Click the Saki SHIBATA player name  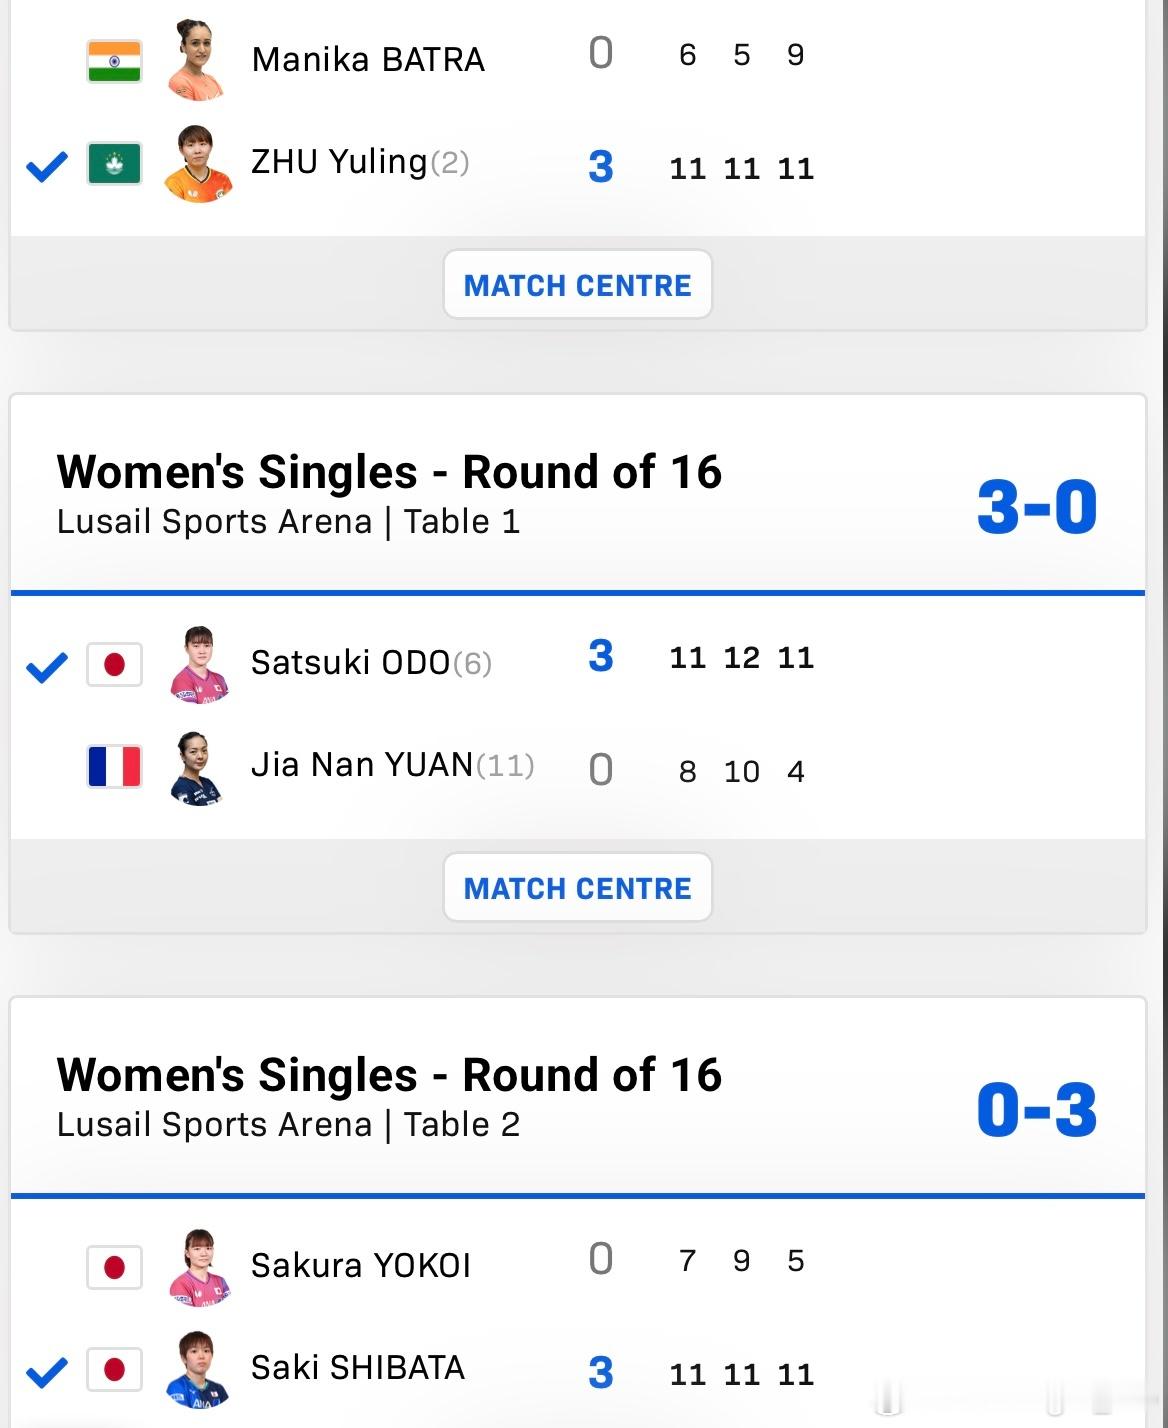tap(357, 1367)
